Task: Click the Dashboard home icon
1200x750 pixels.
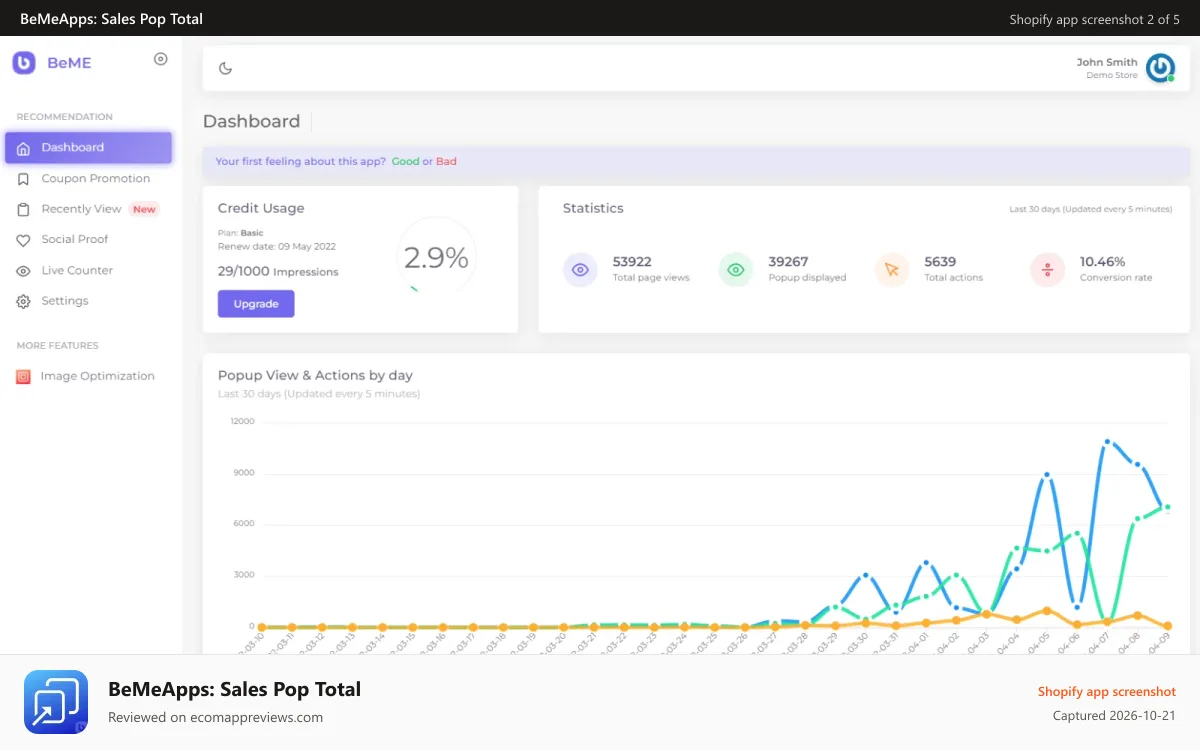Action: tap(24, 148)
